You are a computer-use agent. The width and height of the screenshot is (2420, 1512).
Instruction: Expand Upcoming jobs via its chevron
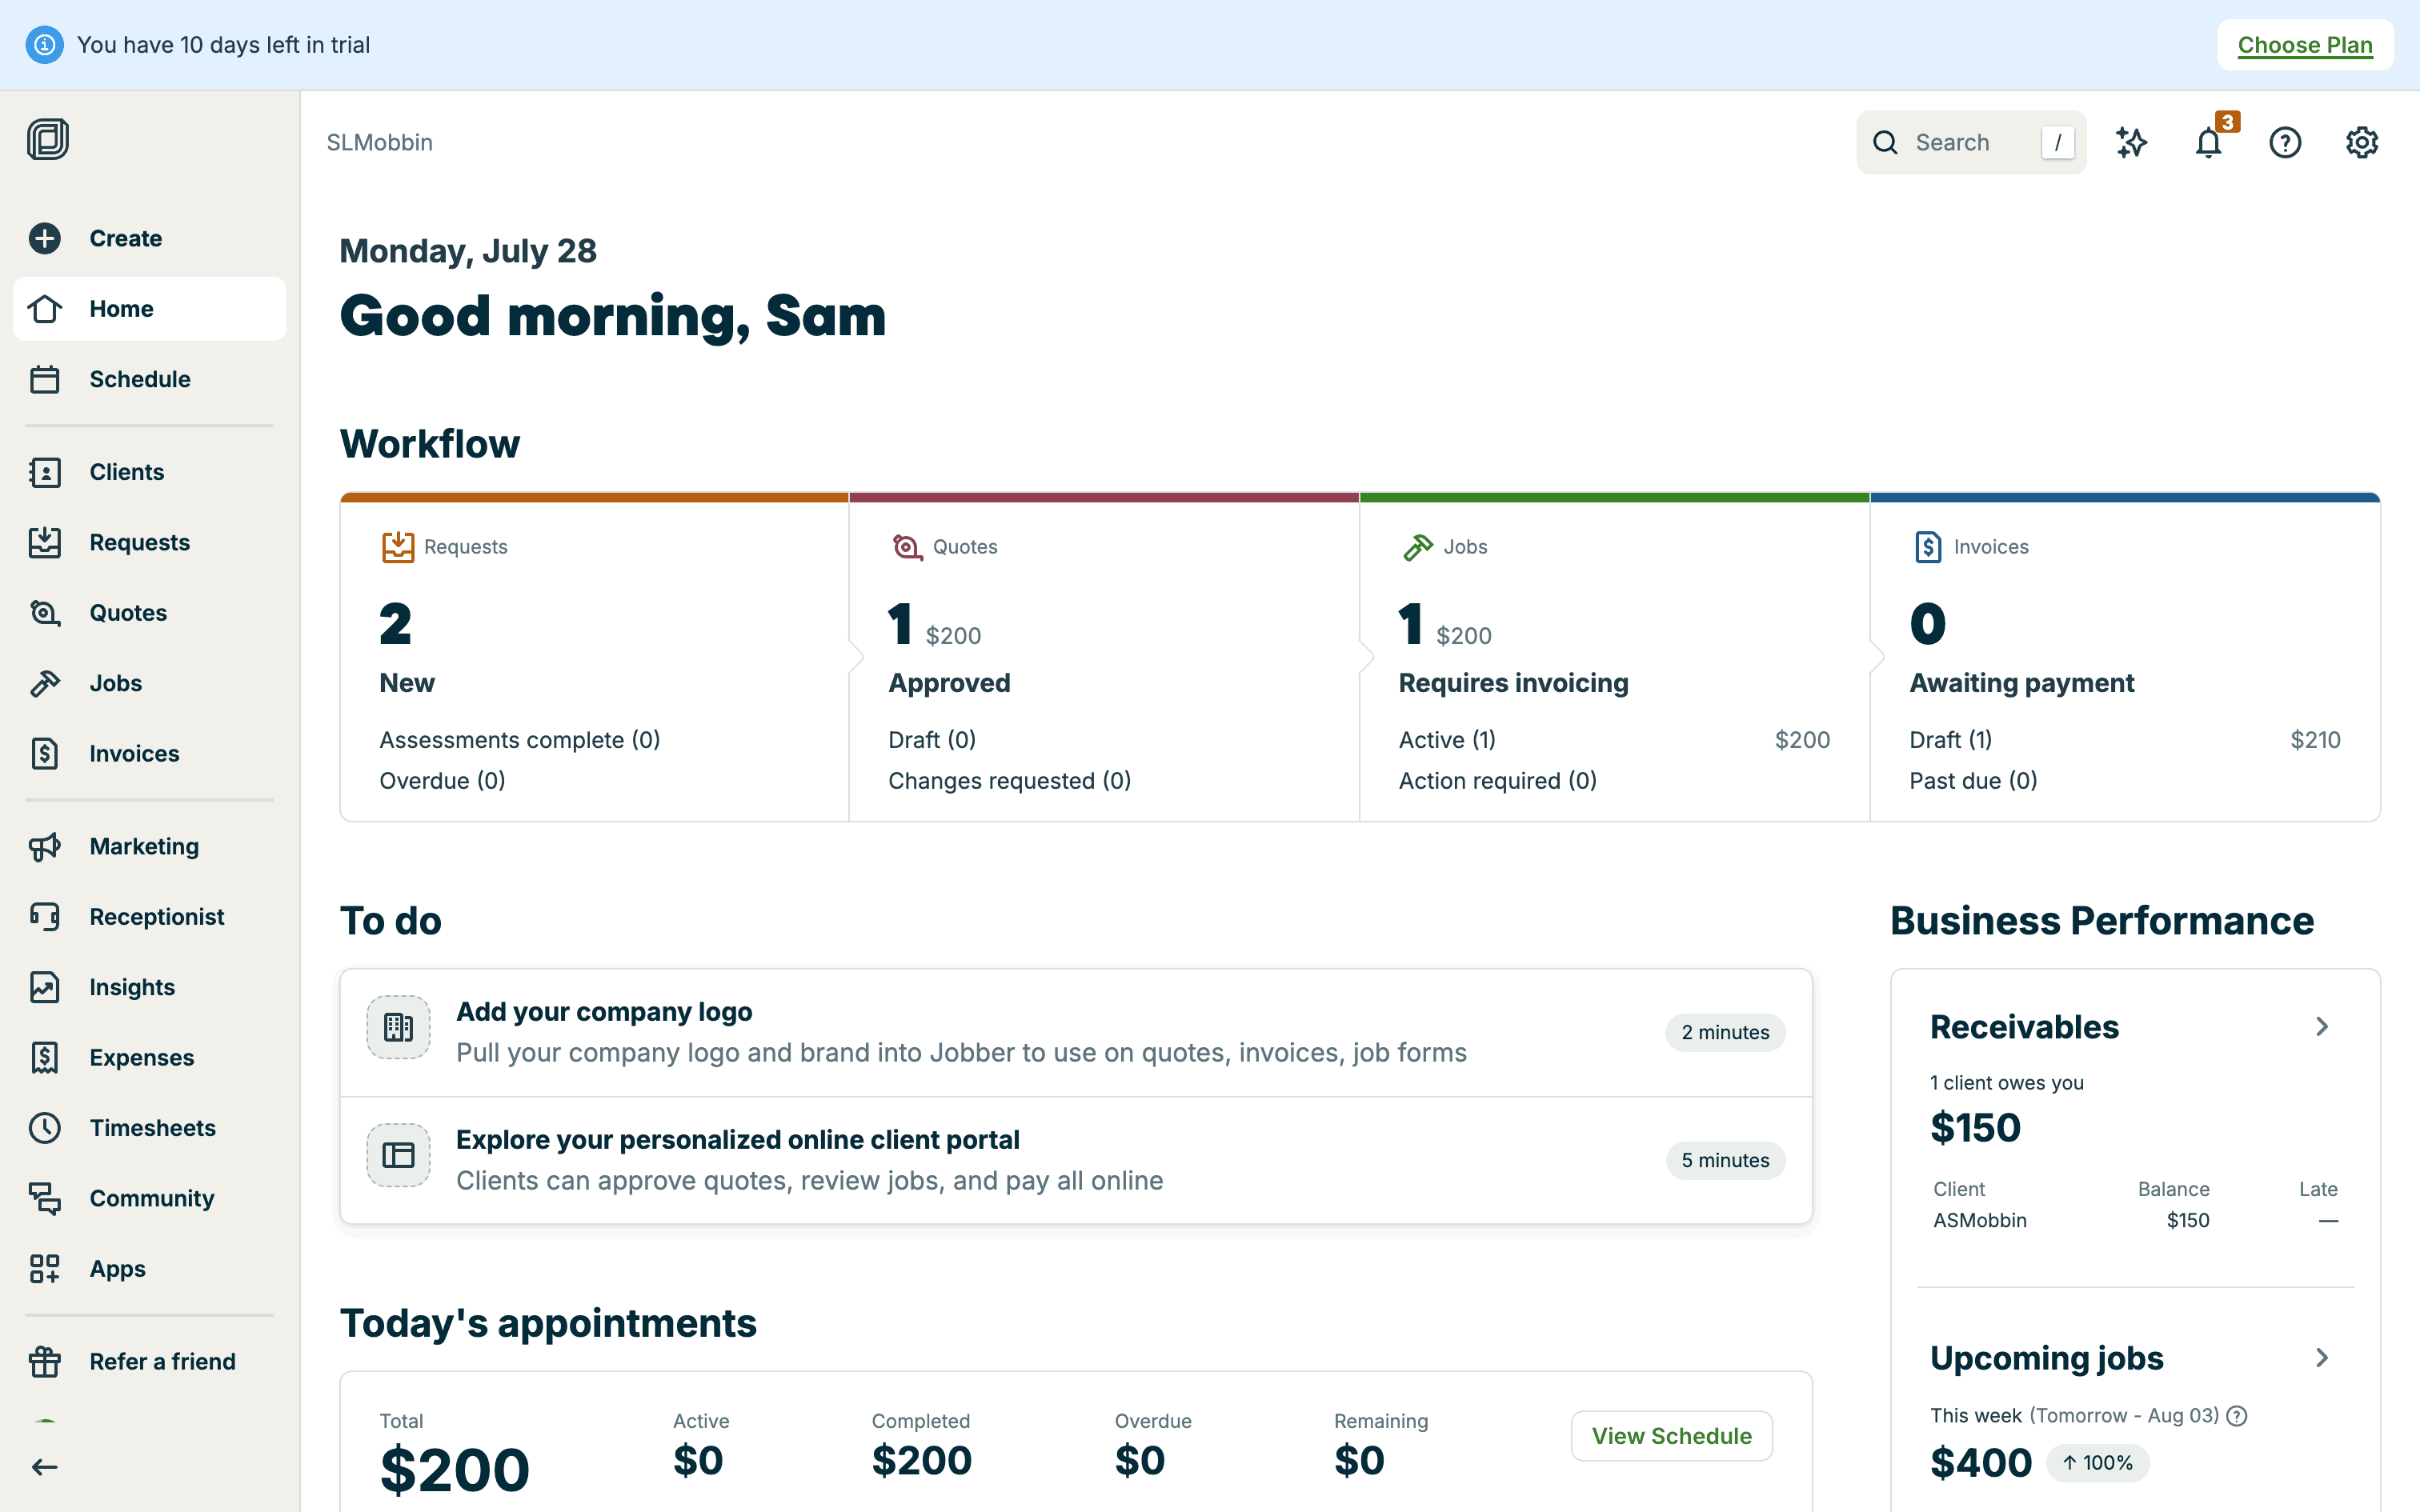2321,1357
